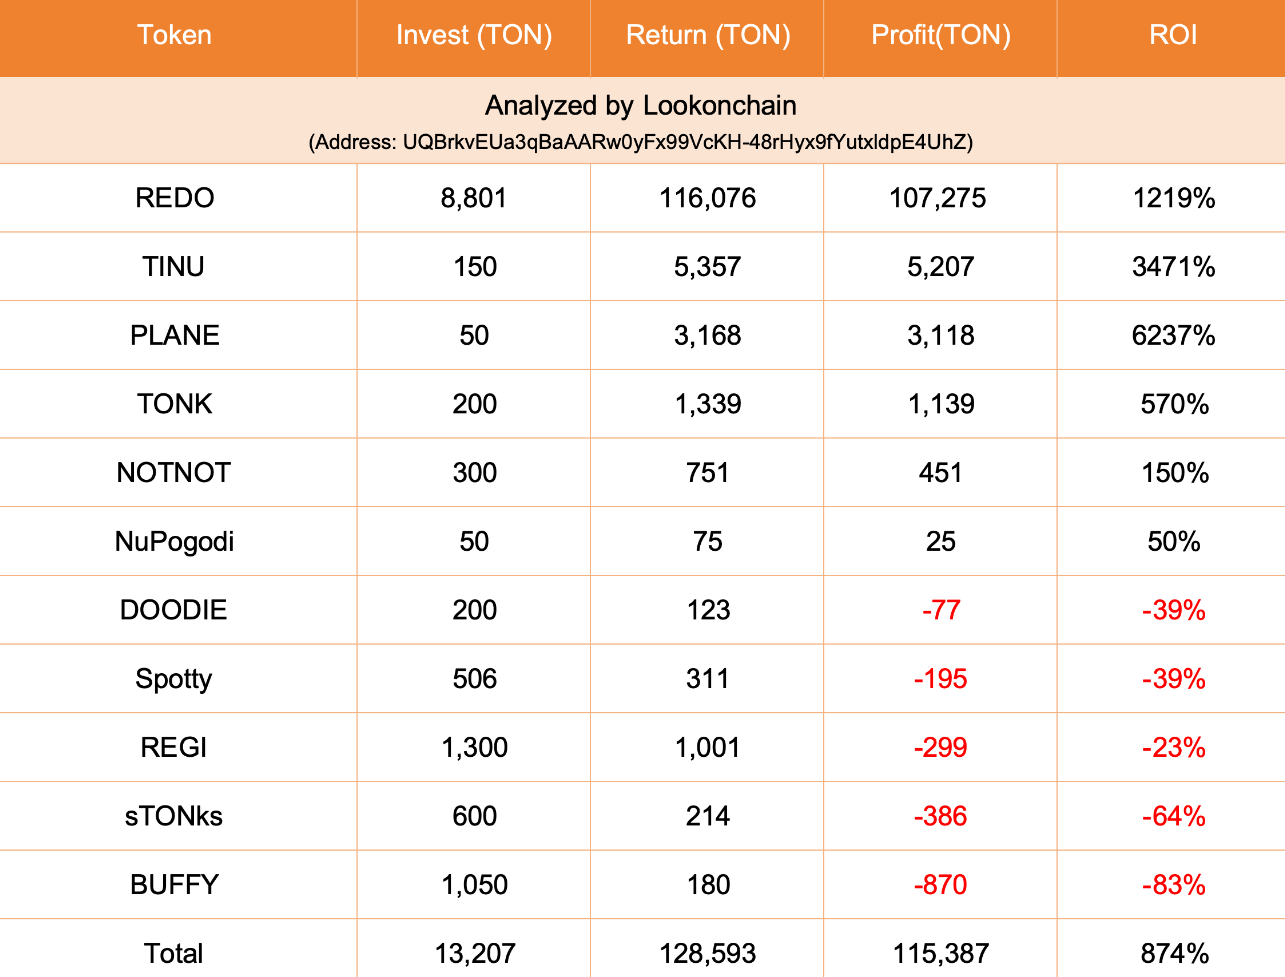
Task: Select the Profit(TON) column header
Action: (x=941, y=35)
